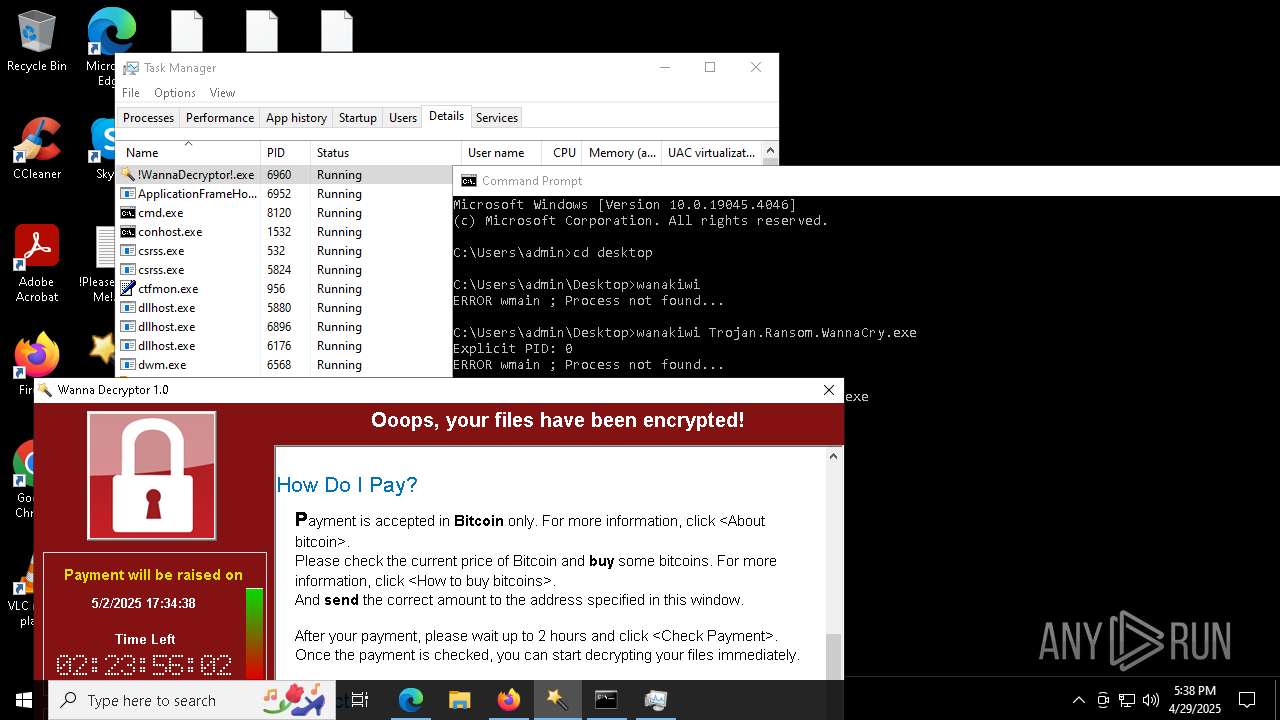
Task: Switch to the Processes tab
Action: [148, 118]
